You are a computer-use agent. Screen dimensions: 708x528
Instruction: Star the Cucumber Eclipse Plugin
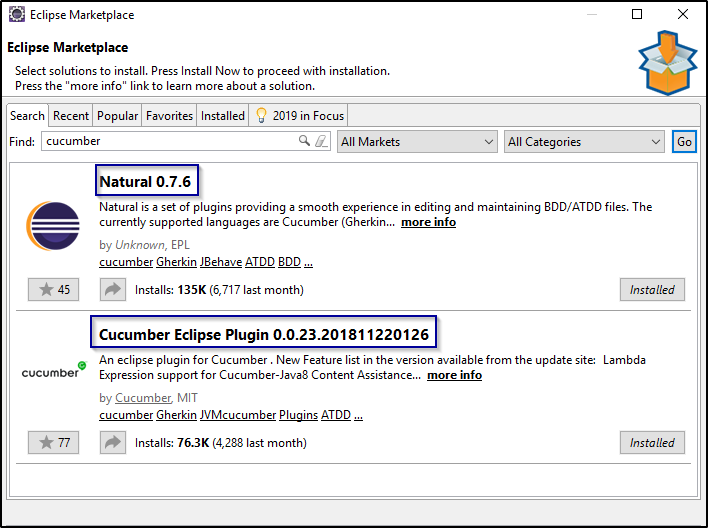pos(53,442)
